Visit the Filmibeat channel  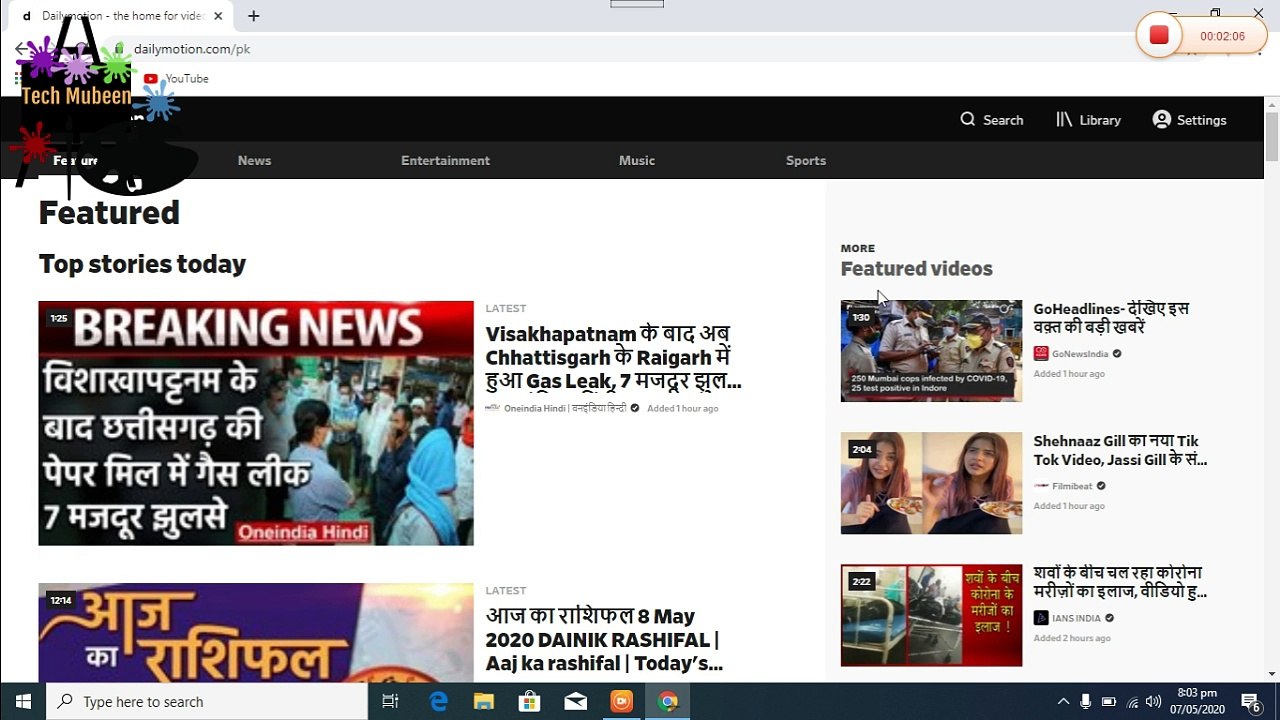1070,486
